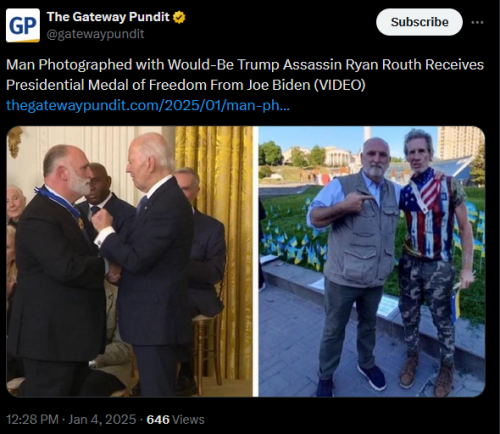Click the "(VIDEO)" word in tweet text
500x434 pixels.
(339, 85)
